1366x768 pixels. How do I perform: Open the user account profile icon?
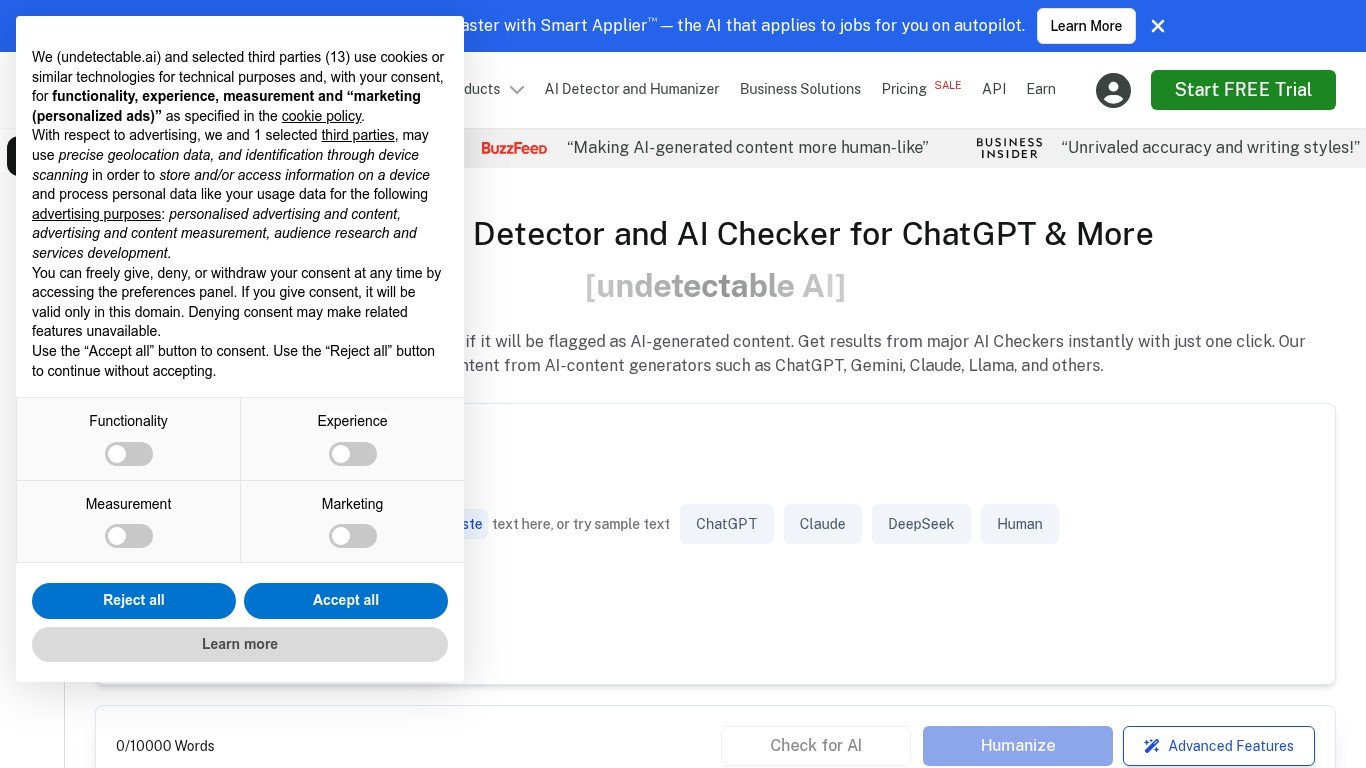(1113, 90)
